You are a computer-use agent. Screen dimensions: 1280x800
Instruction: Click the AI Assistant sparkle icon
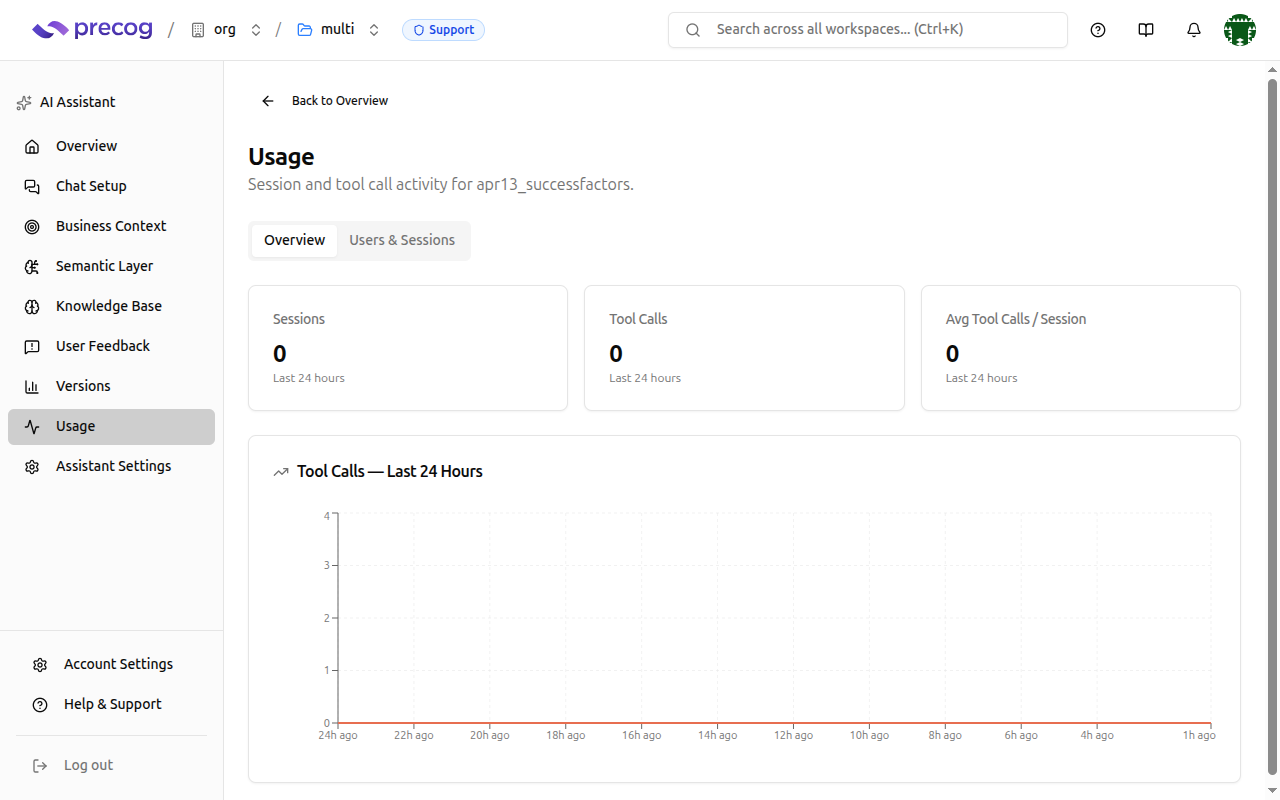click(24, 102)
